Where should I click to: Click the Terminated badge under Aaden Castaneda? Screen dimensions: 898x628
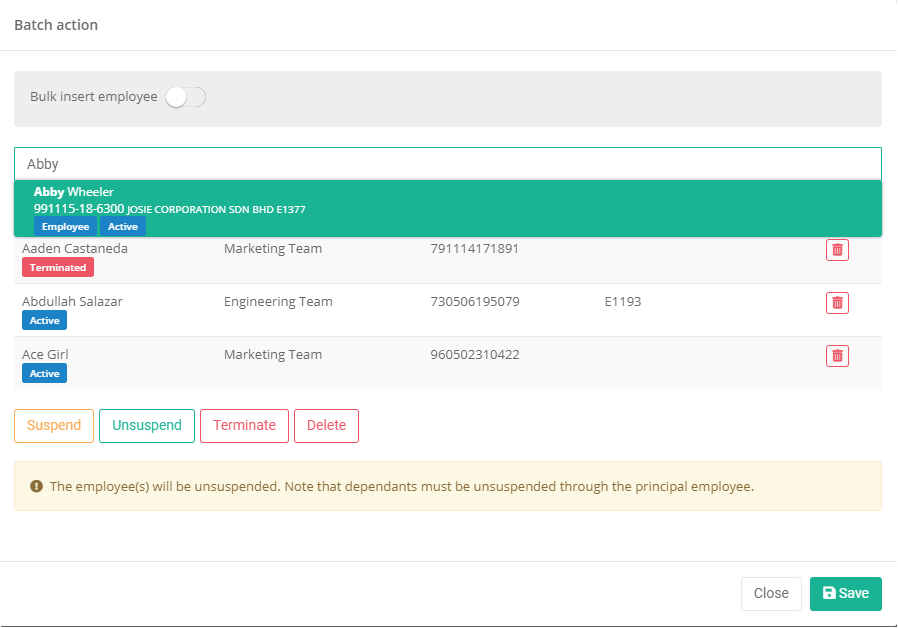point(58,268)
